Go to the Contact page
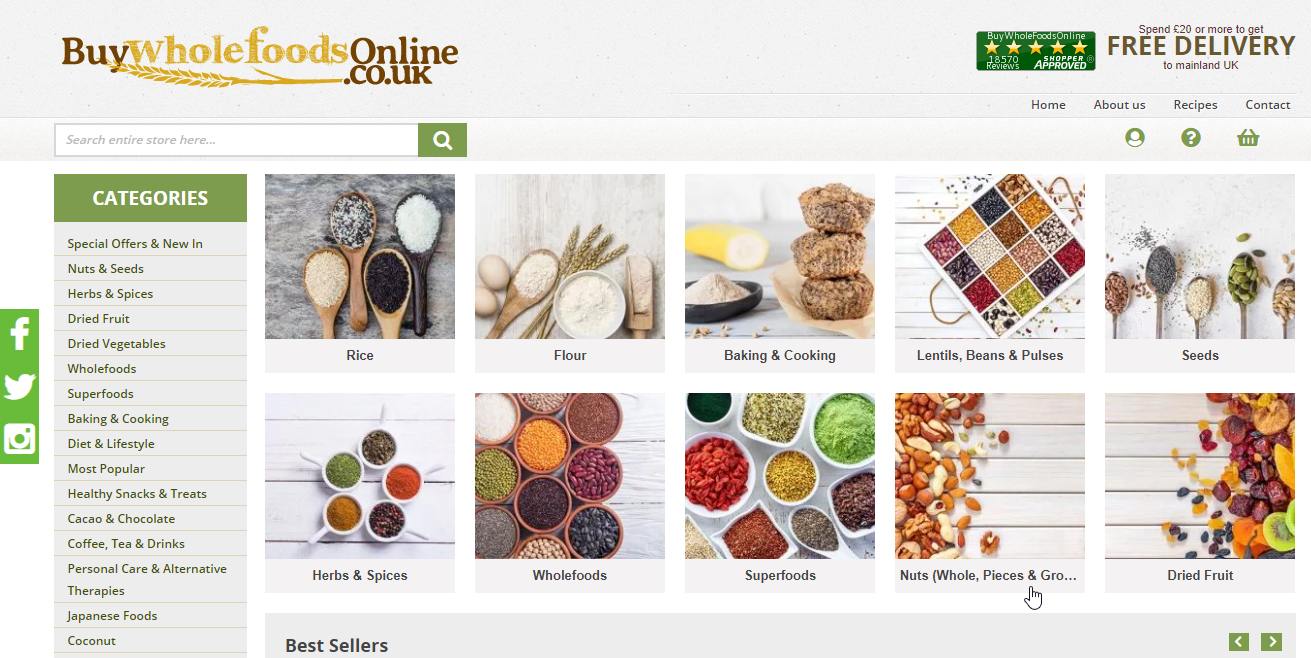The image size is (1311, 658). coord(1267,105)
